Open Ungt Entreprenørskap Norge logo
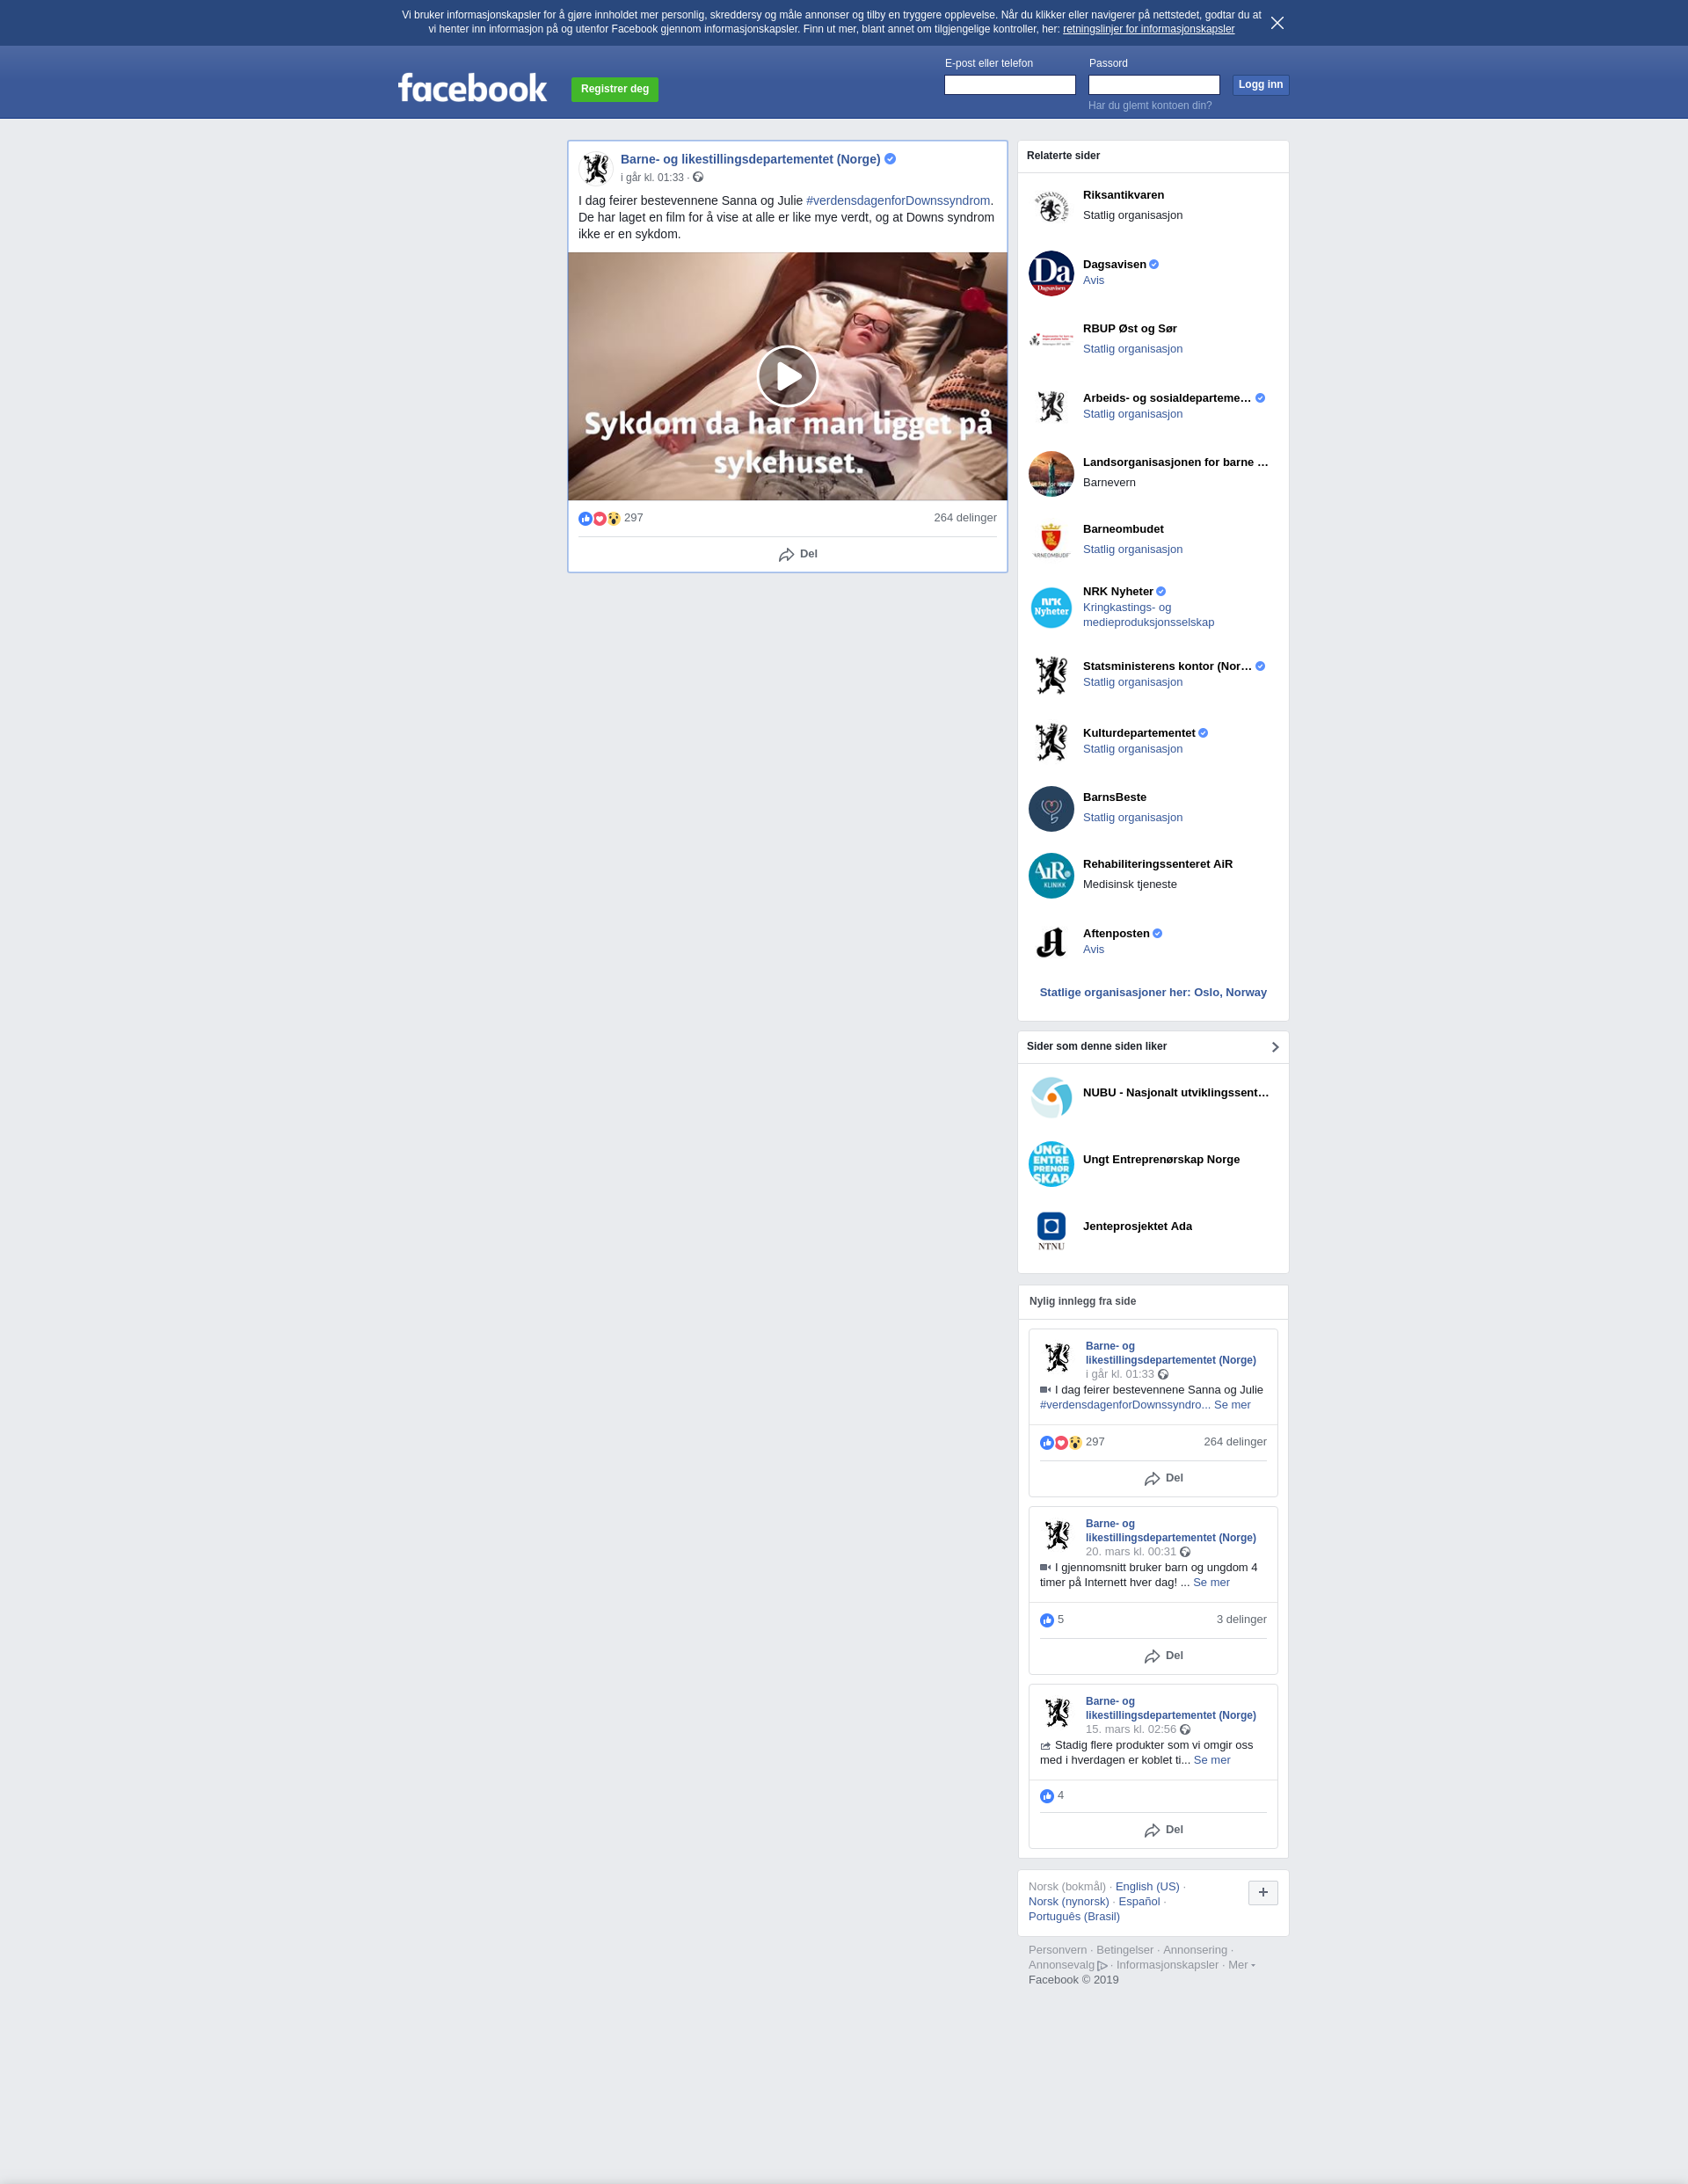 tap(1051, 1164)
